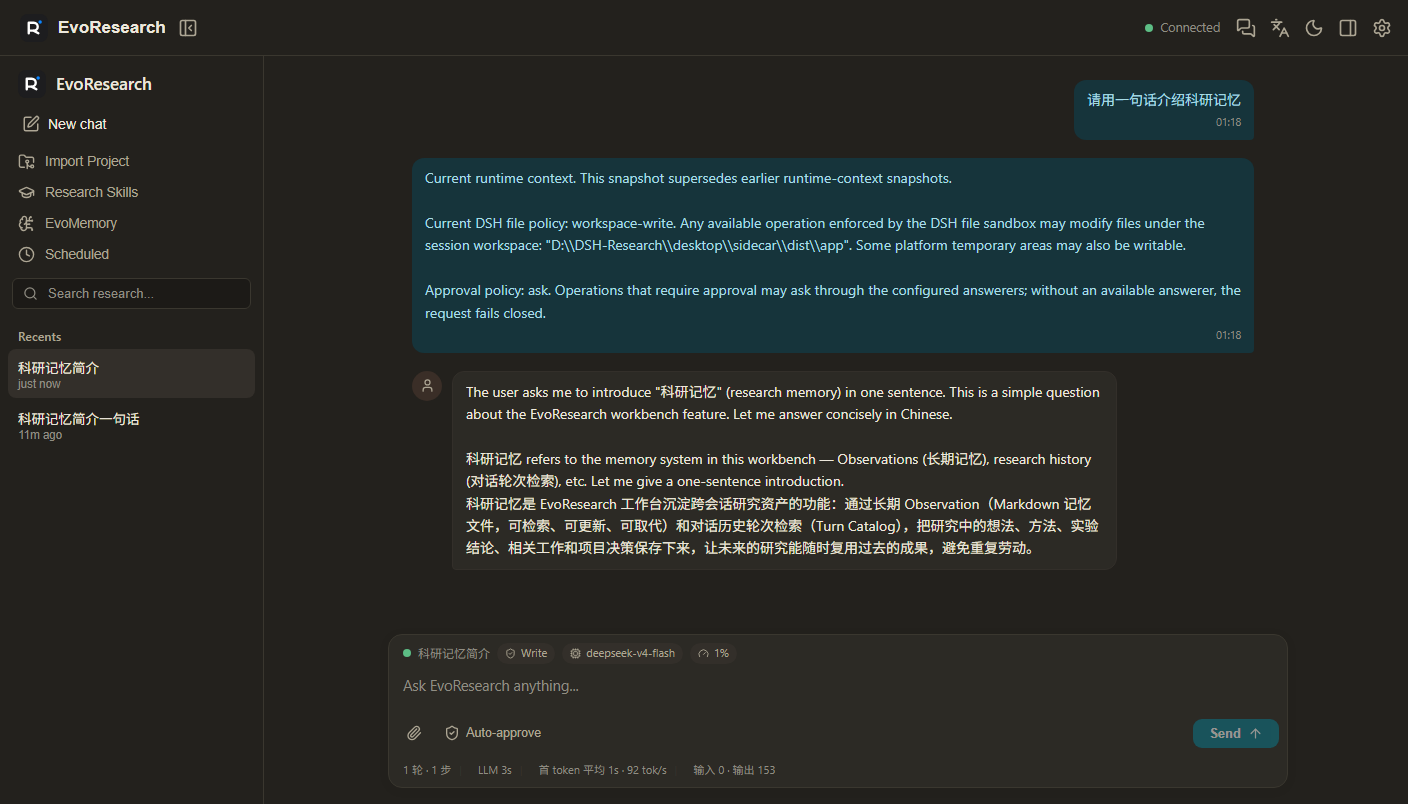
Task: Click the 1 轮 · 1 步 stat
Action: [427, 770]
